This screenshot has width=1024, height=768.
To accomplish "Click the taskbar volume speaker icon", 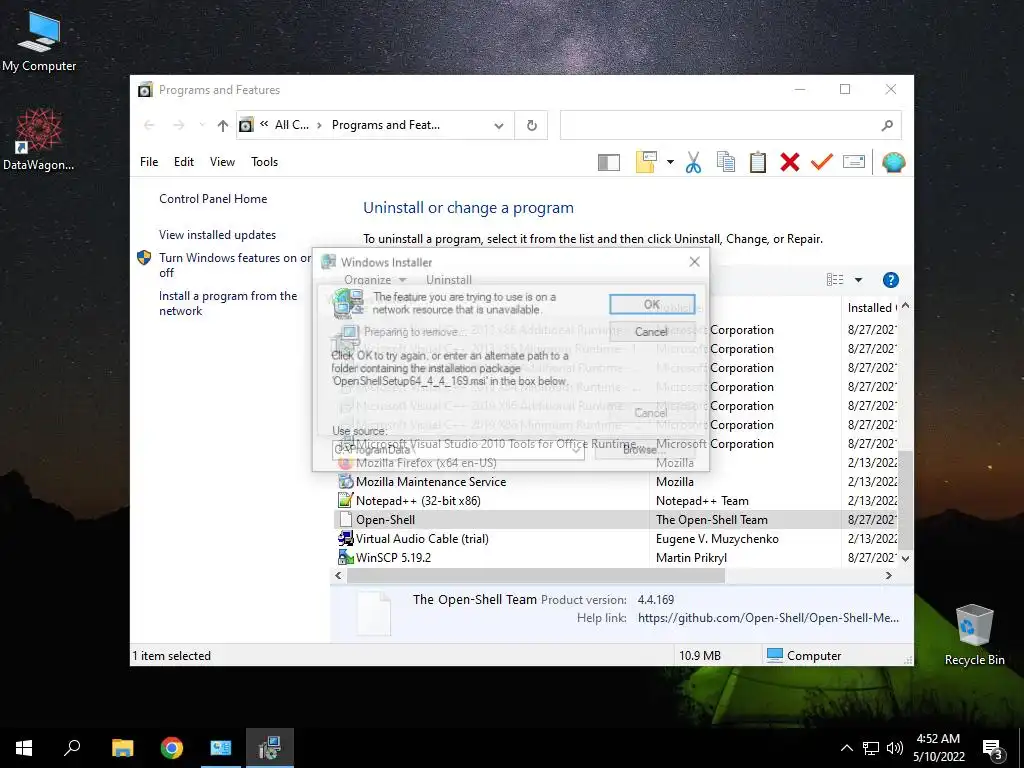I will [895, 748].
